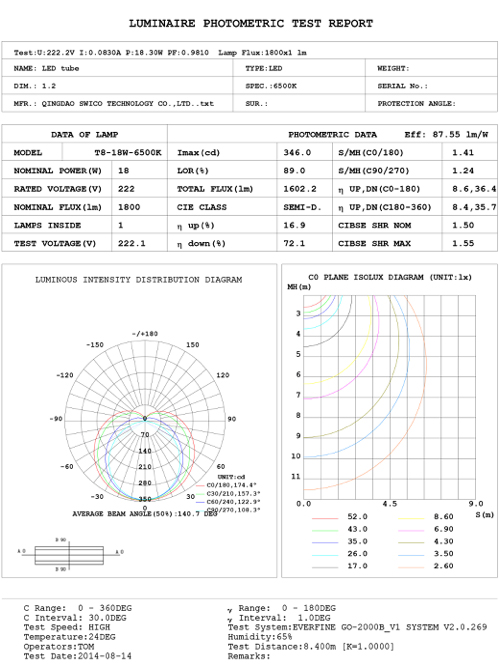Click 'C Range: 0 - 360DEG' text

[78, 608]
